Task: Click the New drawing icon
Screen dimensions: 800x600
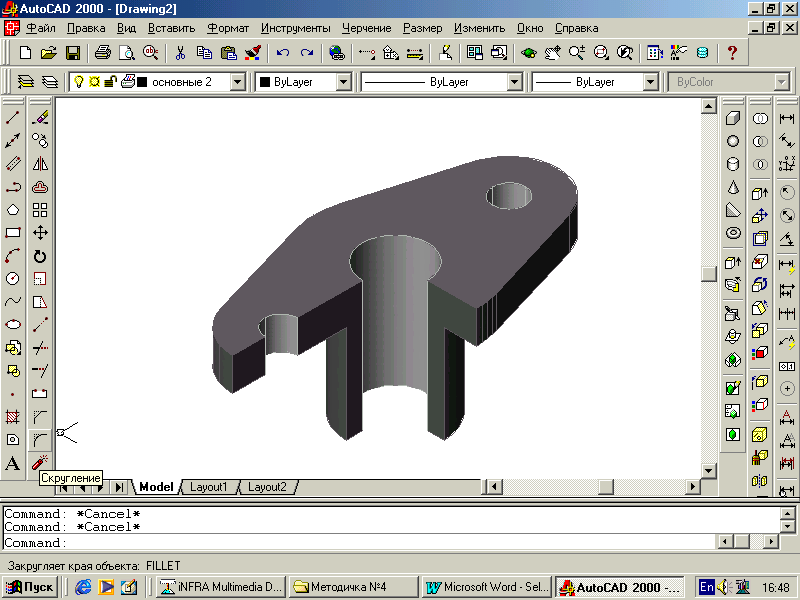Action: 25,53
